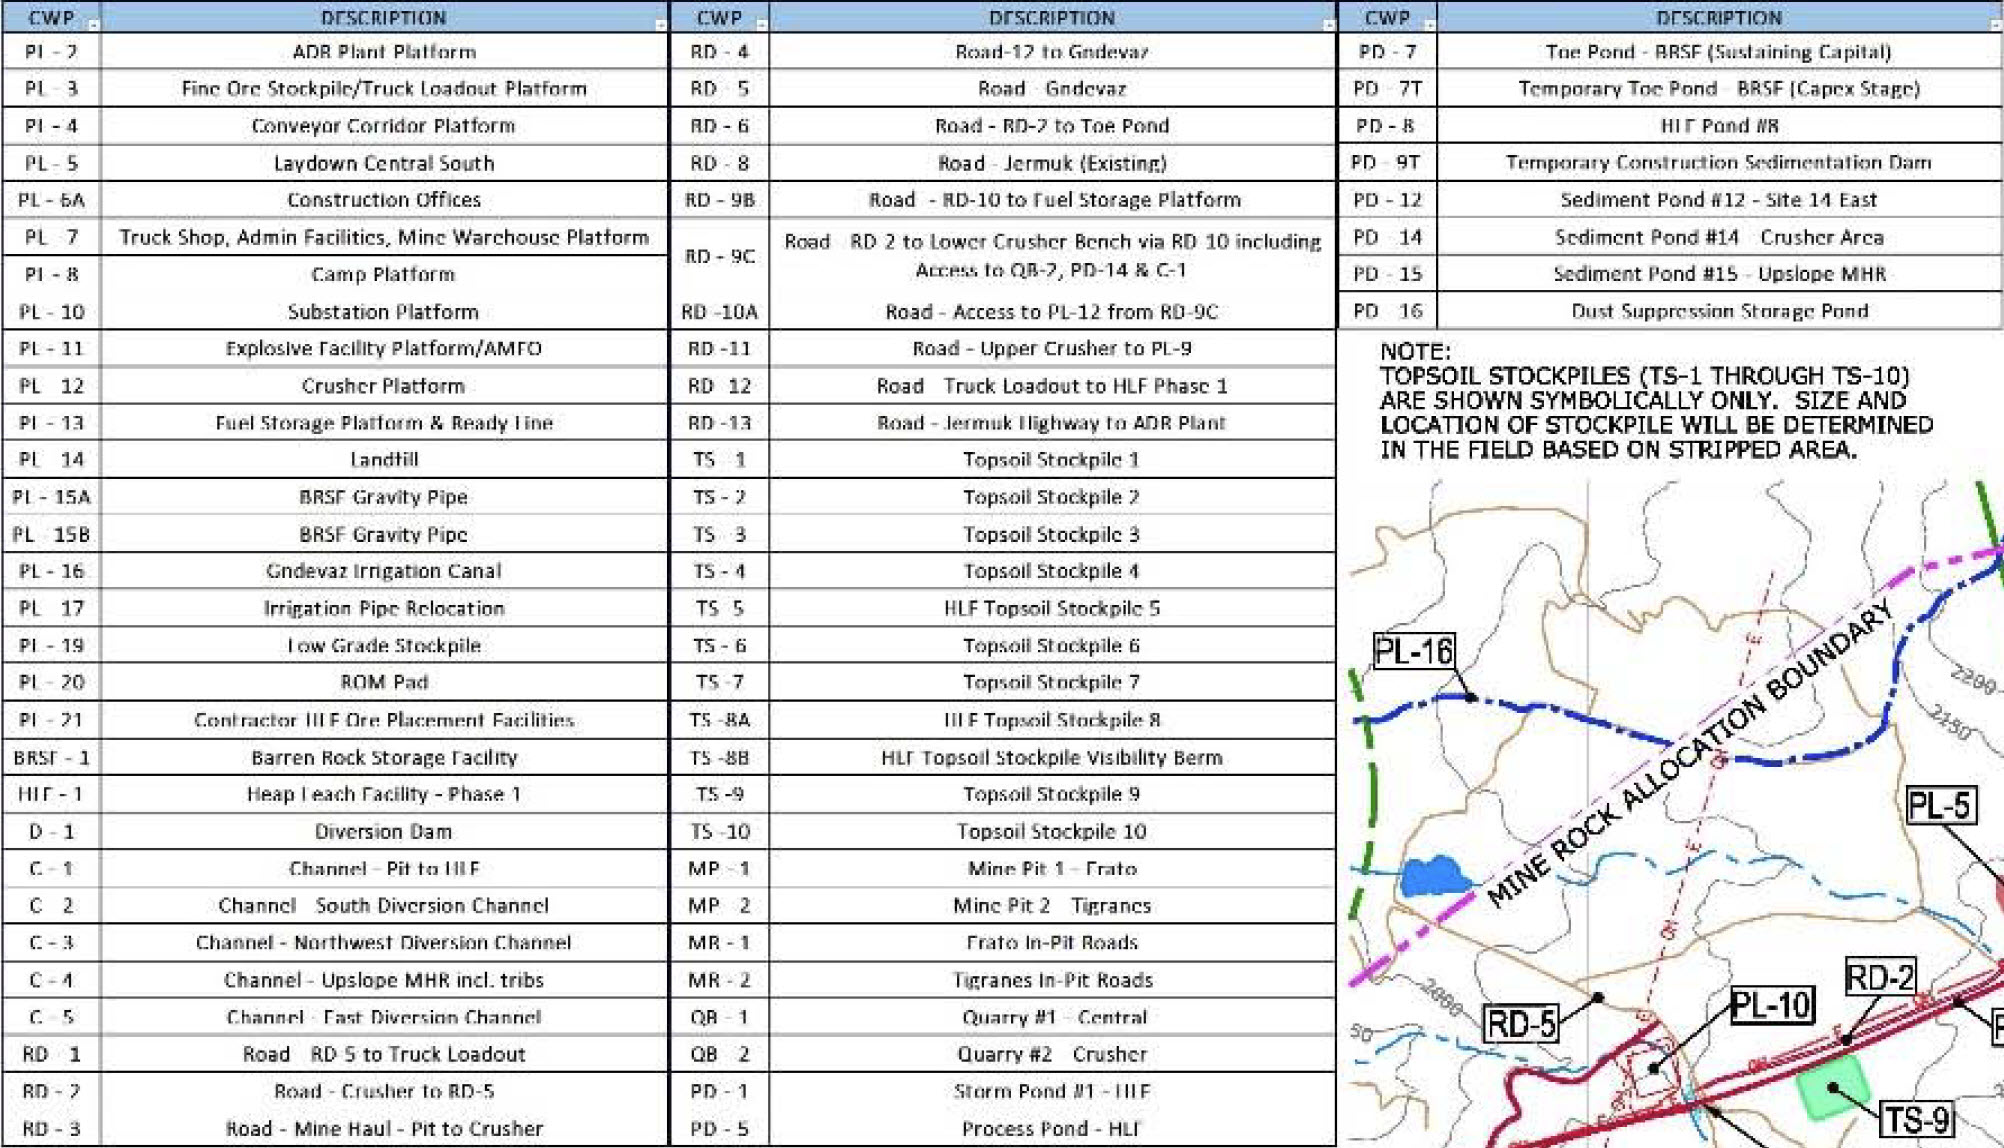Click the blue pond shape on map

pos(1436,876)
